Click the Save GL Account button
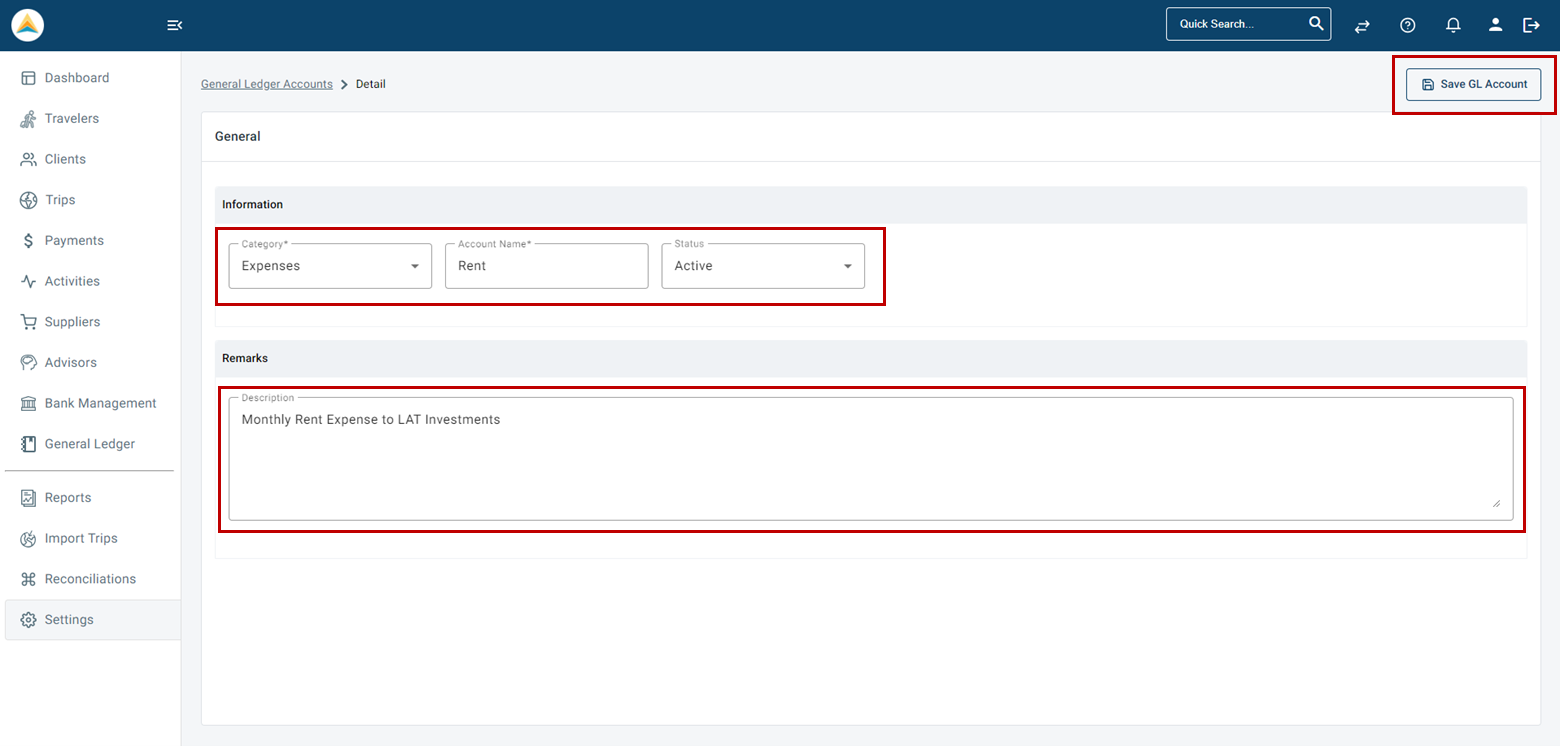Image resolution: width=1560 pixels, height=746 pixels. coord(1473,84)
